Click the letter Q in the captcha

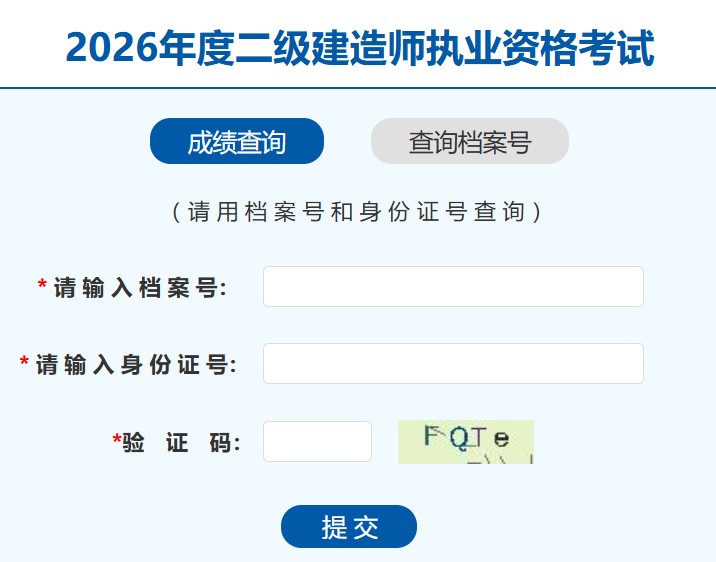coord(459,439)
